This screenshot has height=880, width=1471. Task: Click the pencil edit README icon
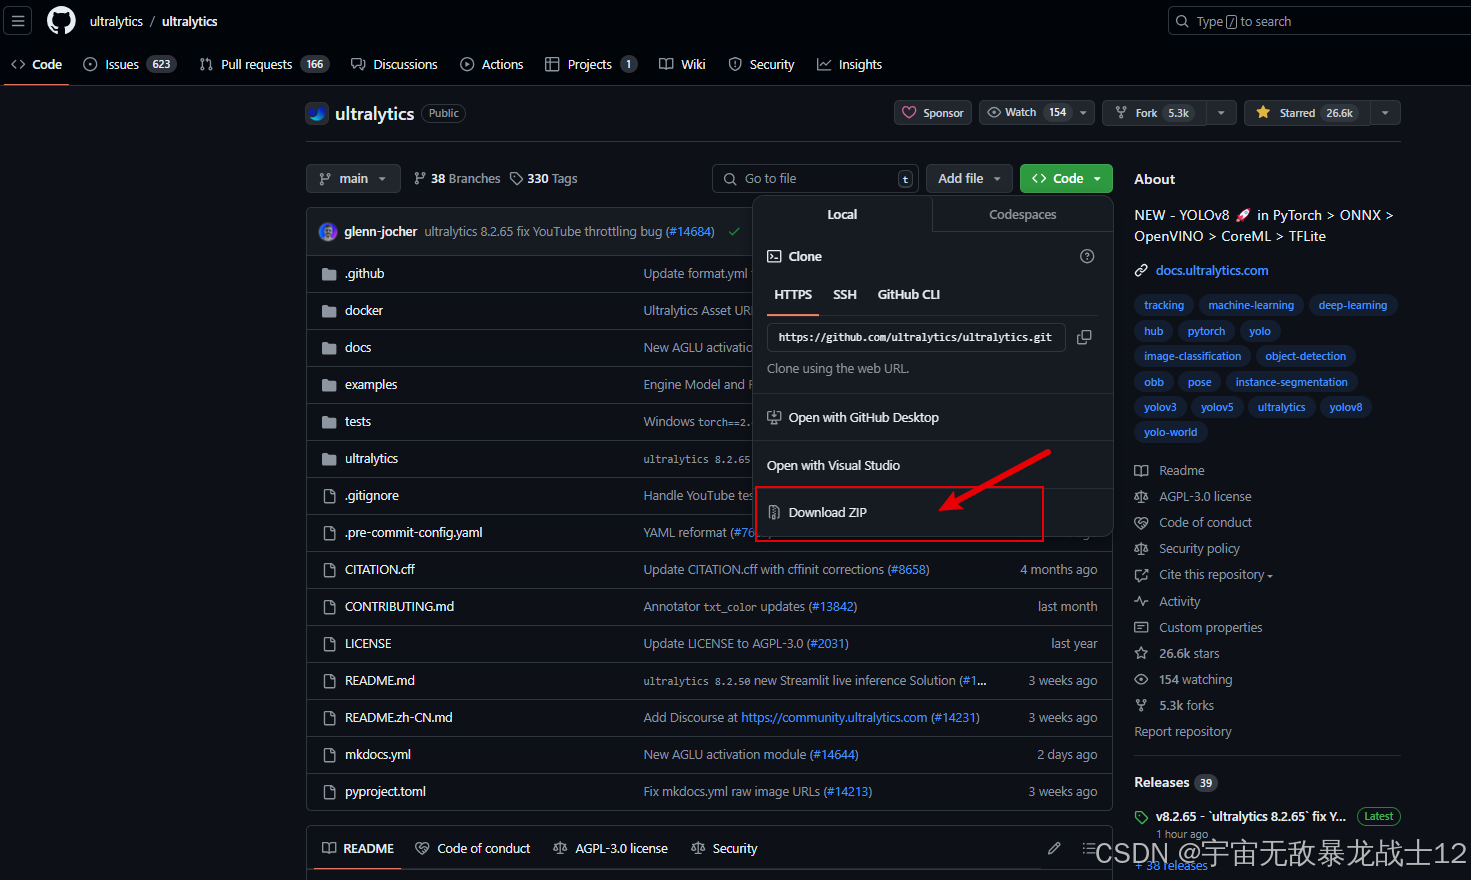1054,848
